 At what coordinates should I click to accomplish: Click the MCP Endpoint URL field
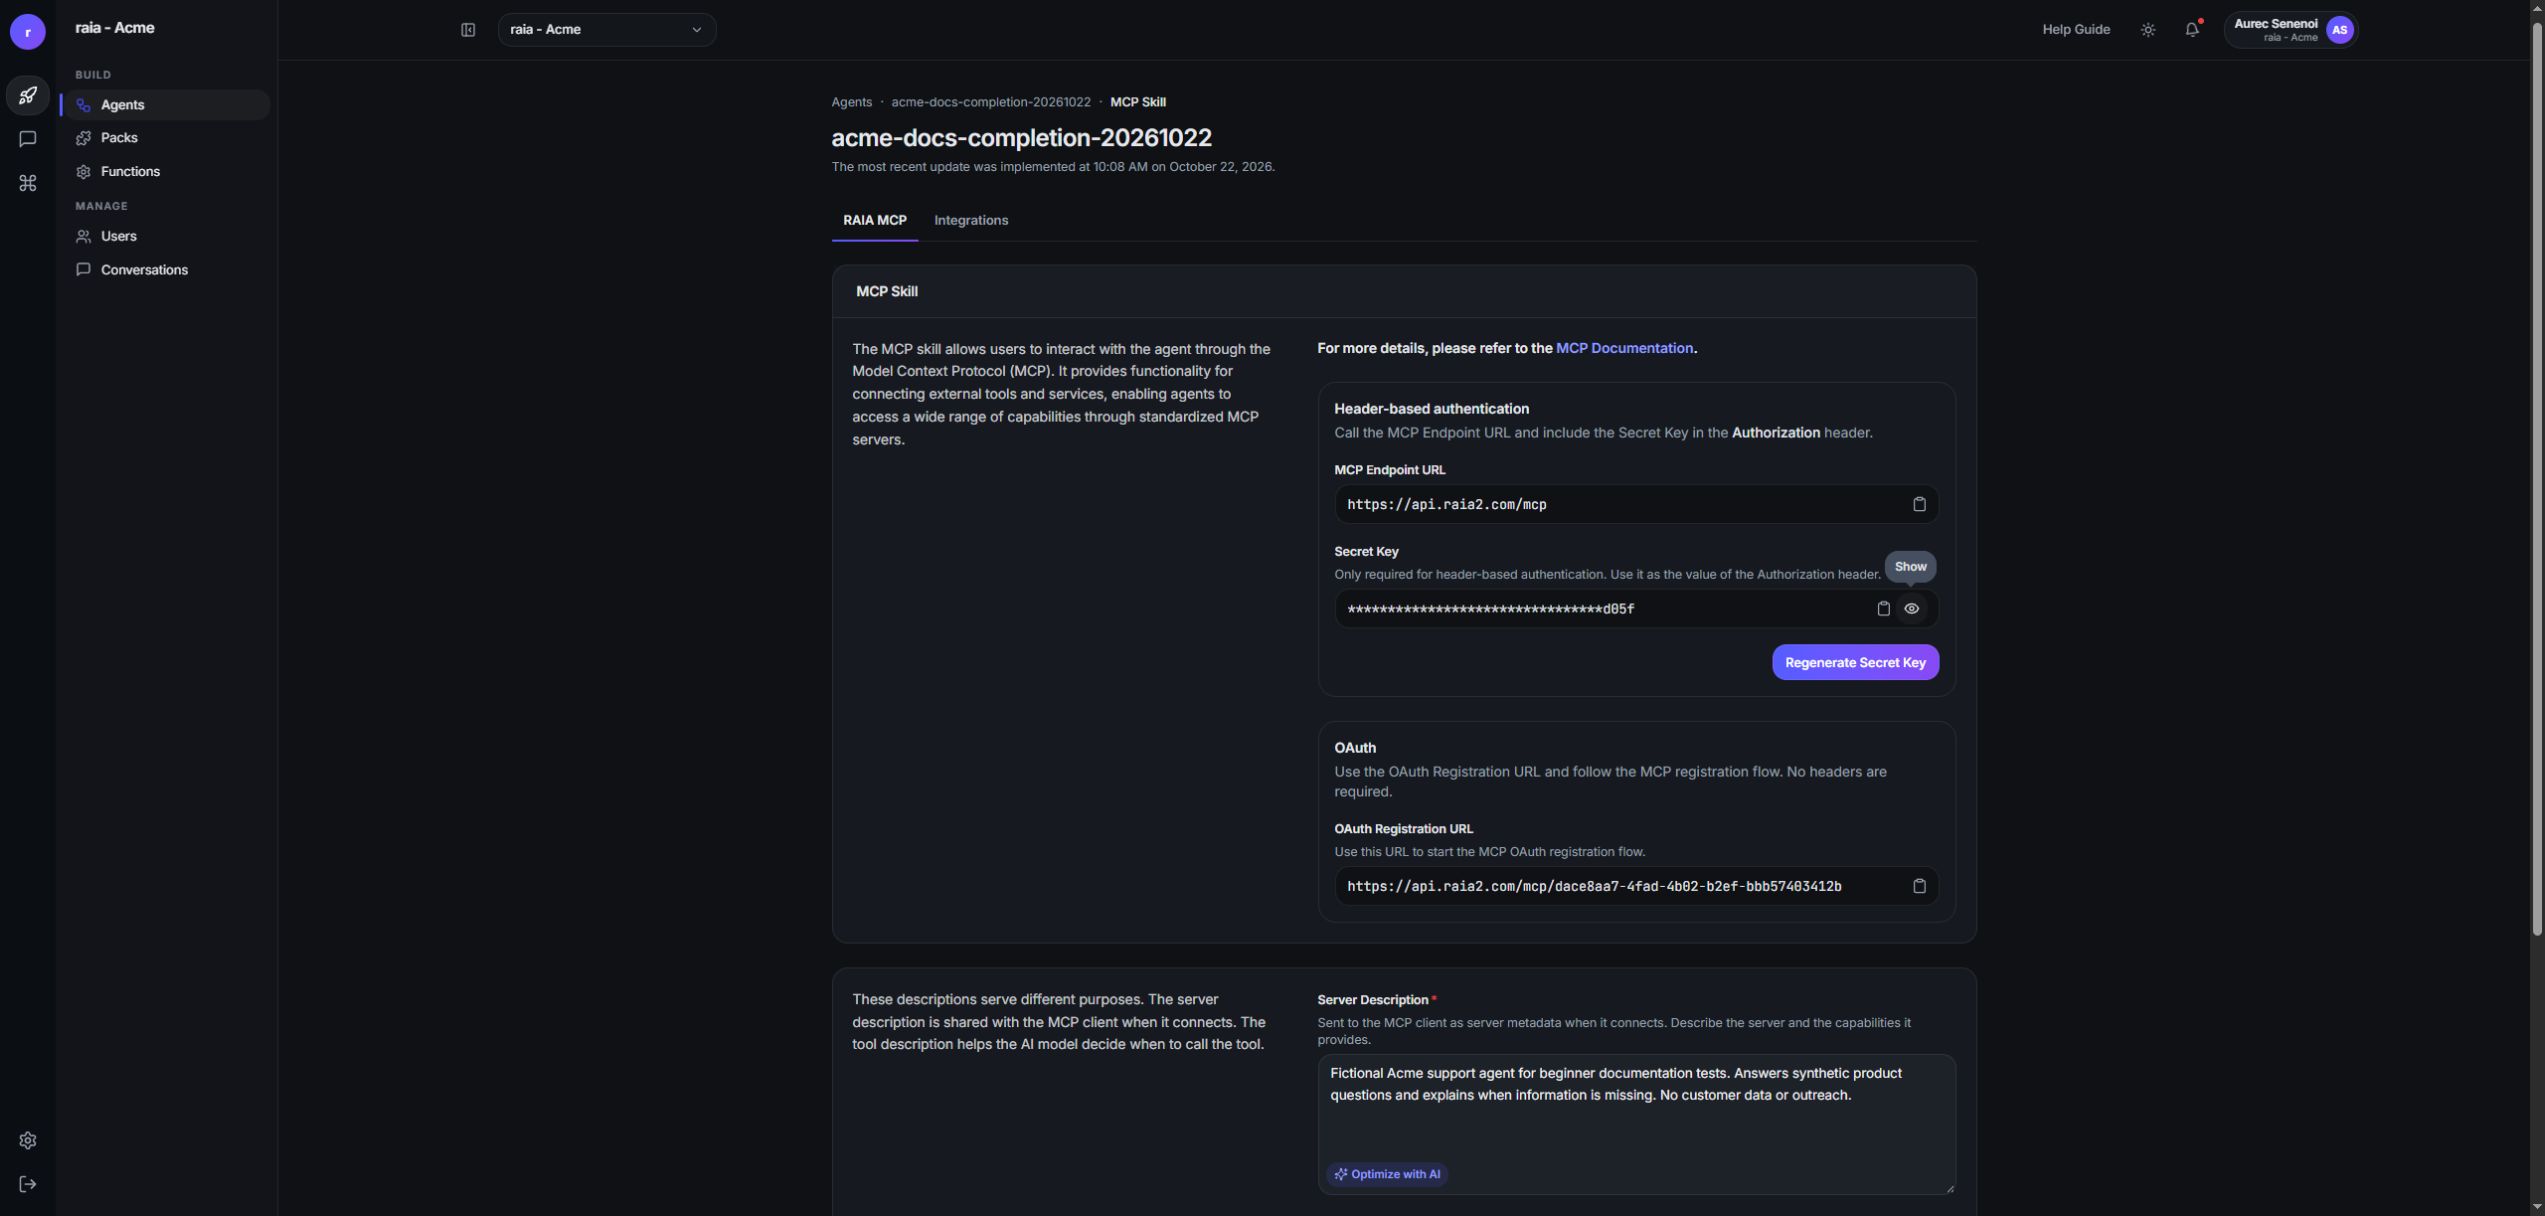tap(1635, 505)
